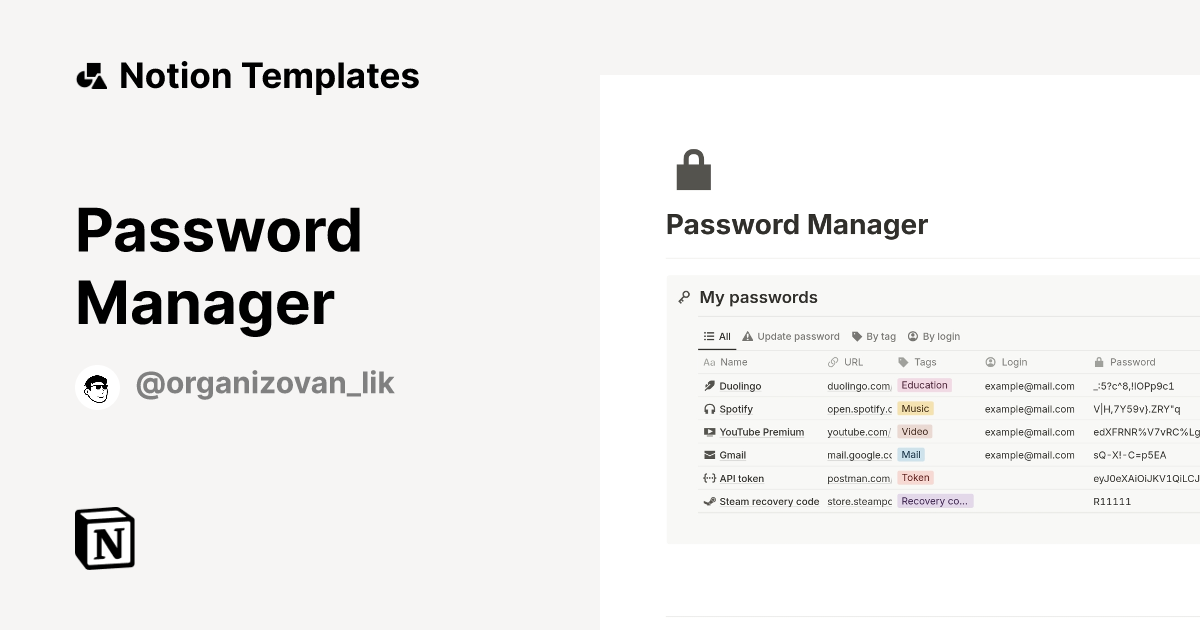Image resolution: width=1200 pixels, height=630 pixels.
Task: Click the key icon next to Steam recovery code
Action: click(x=709, y=501)
